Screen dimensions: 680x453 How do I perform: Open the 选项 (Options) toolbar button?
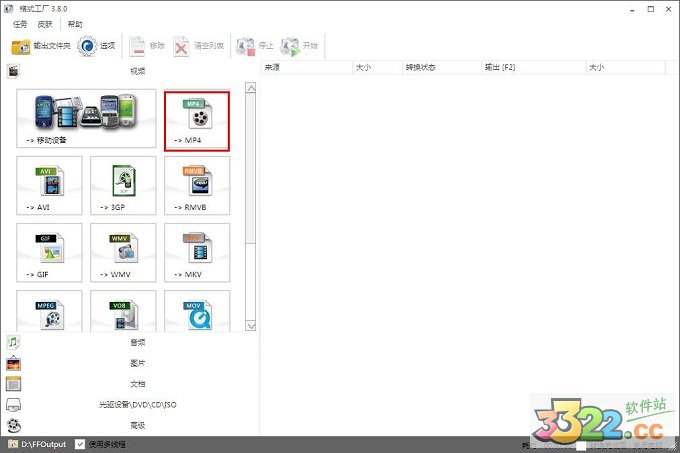tap(97, 46)
